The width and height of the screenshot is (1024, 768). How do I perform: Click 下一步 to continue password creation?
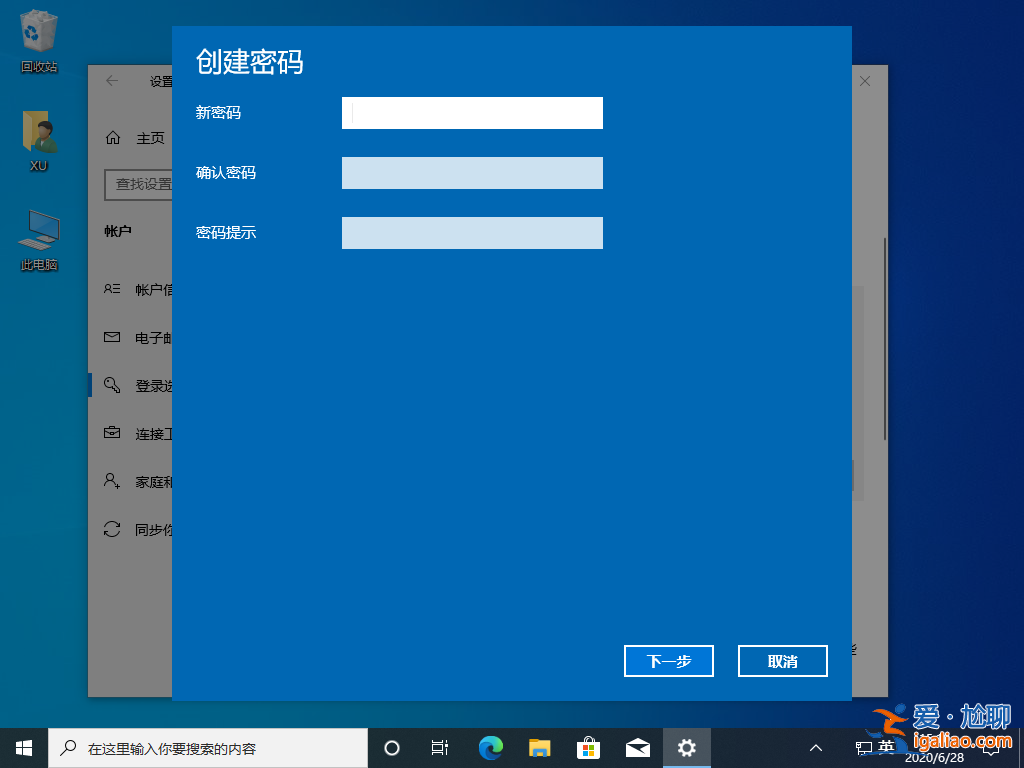(x=668, y=661)
